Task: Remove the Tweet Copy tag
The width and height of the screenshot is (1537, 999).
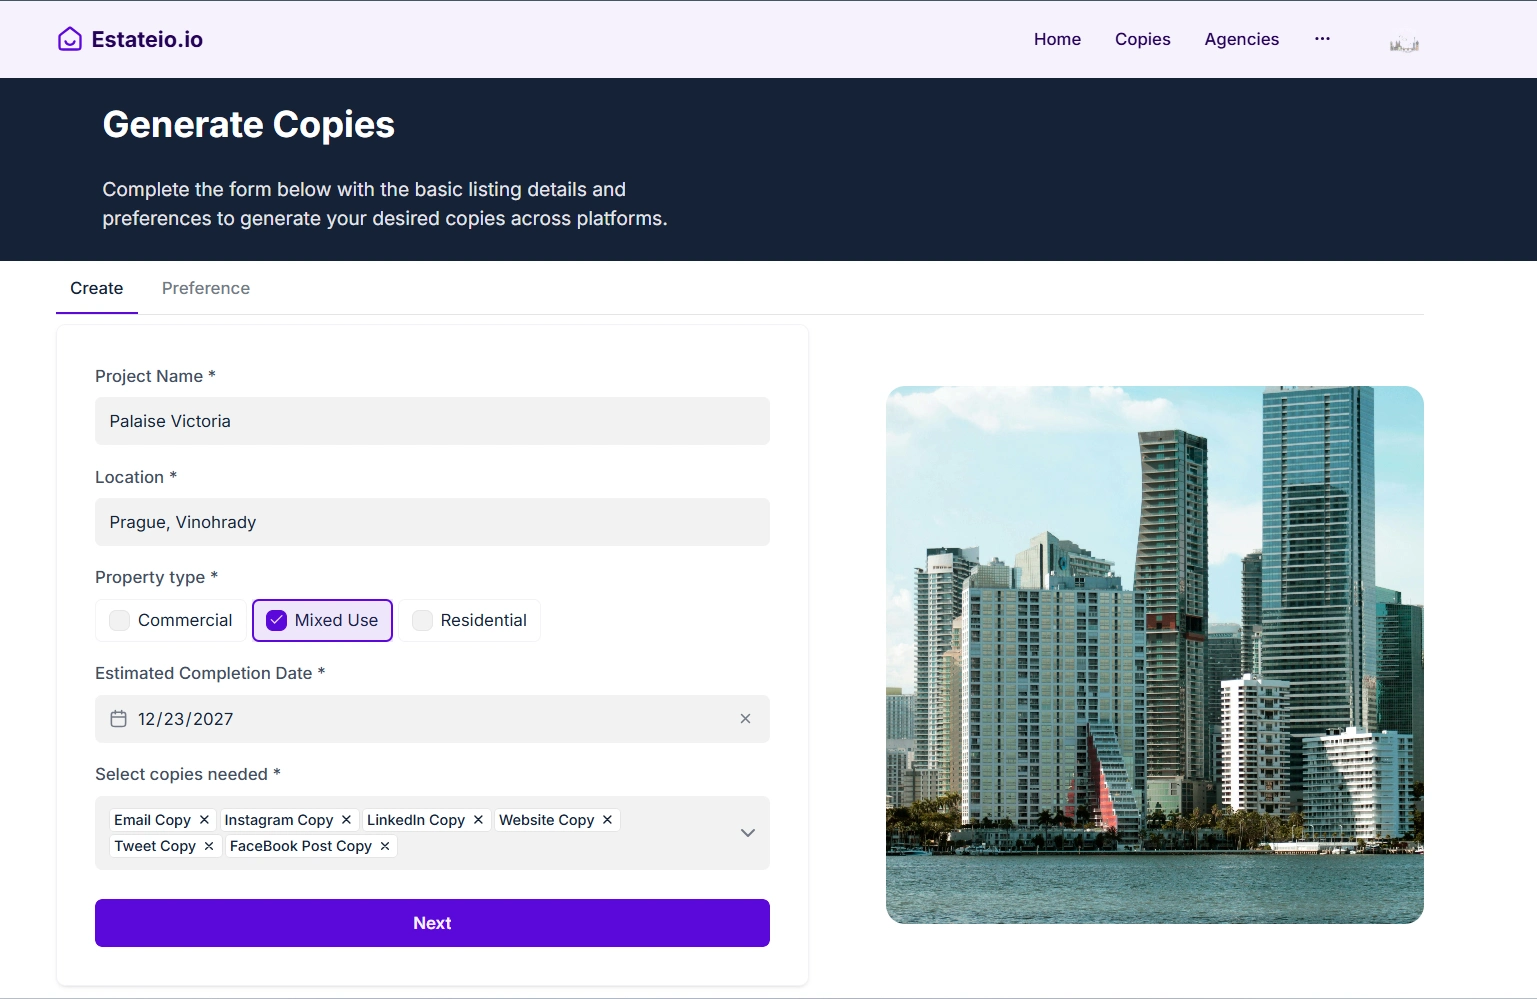Action: [209, 846]
